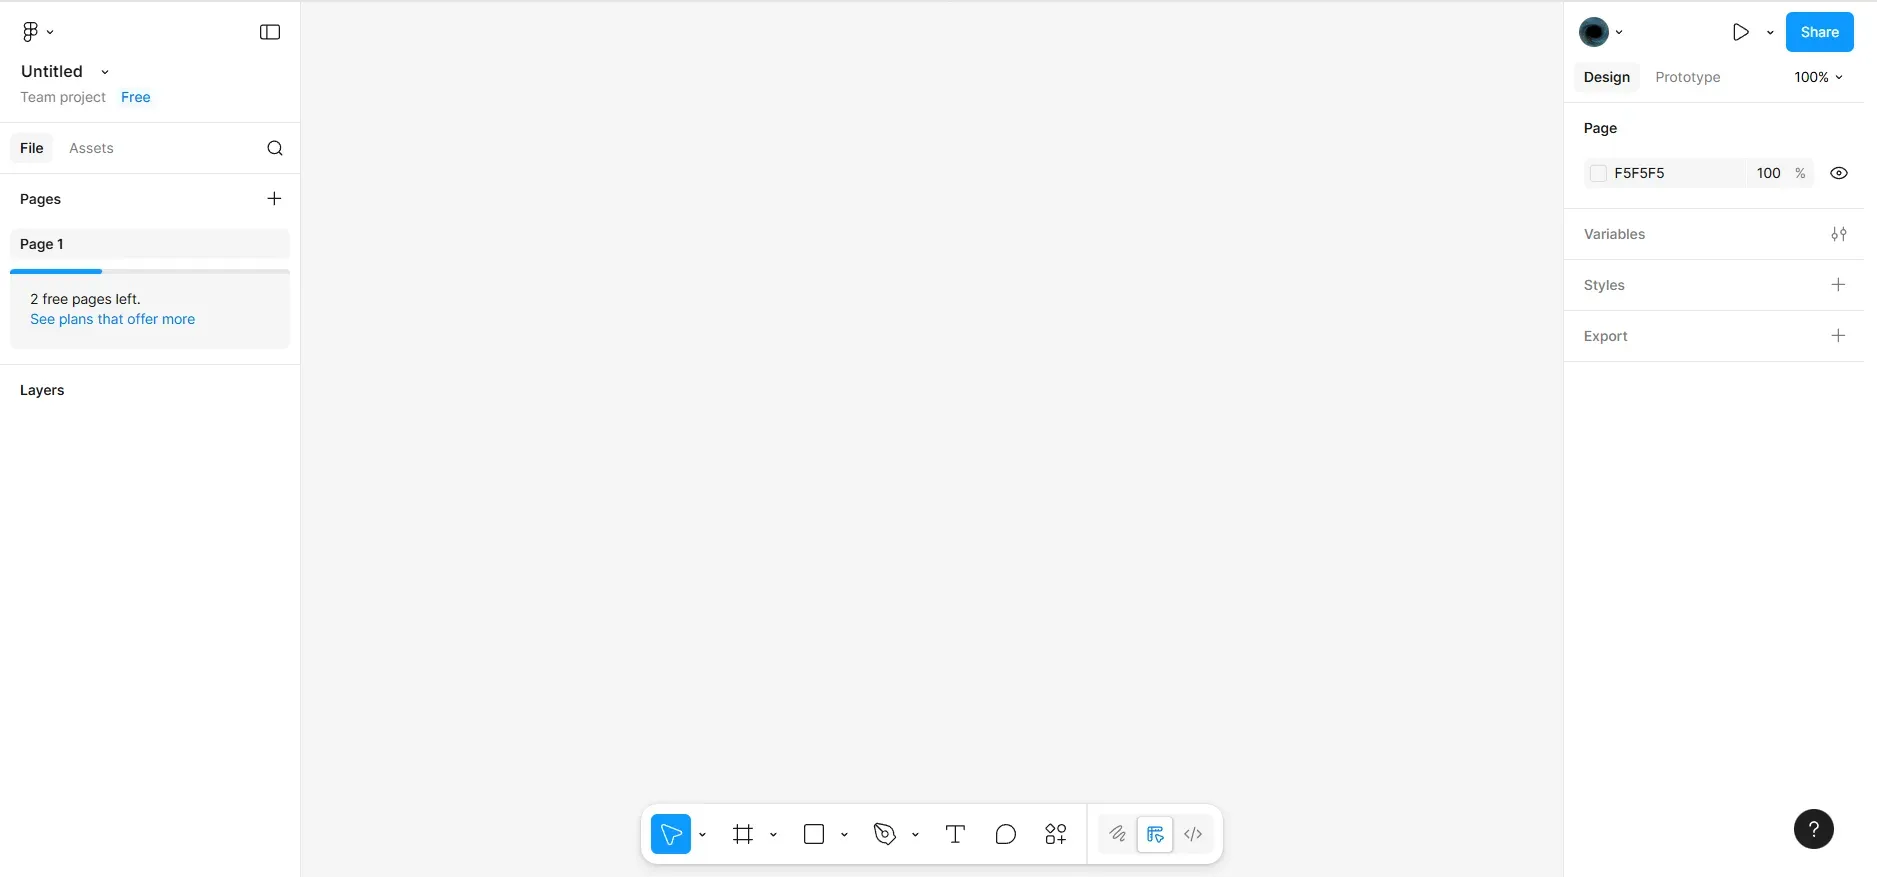The width and height of the screenshot is (1877, 877).
Task: Open the 100% zoom dropdown
Action: (x=1818, y=77)
